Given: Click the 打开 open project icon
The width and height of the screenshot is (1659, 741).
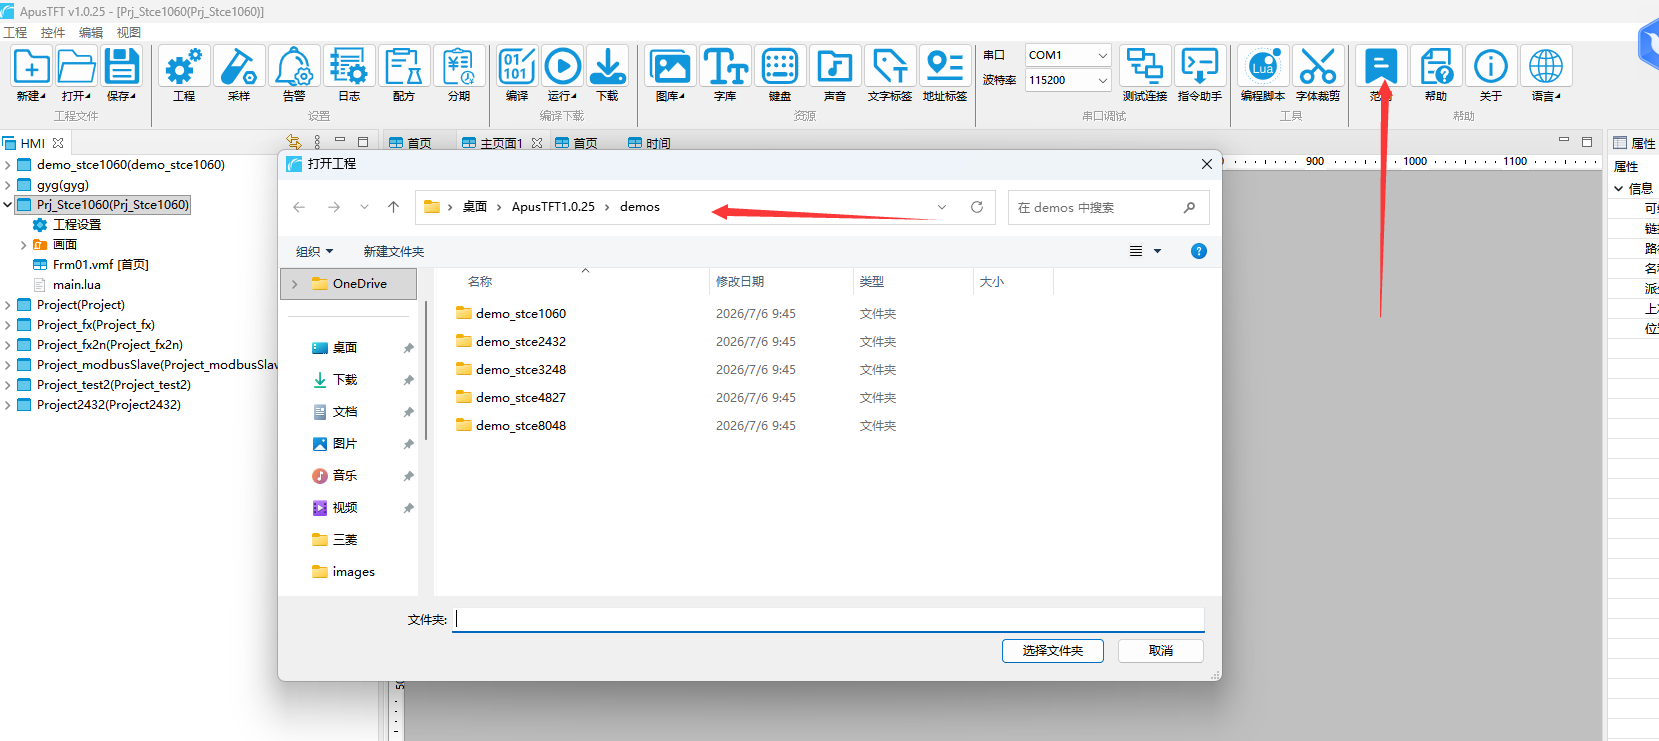Looking at the screenshot, I should point(76,67).
